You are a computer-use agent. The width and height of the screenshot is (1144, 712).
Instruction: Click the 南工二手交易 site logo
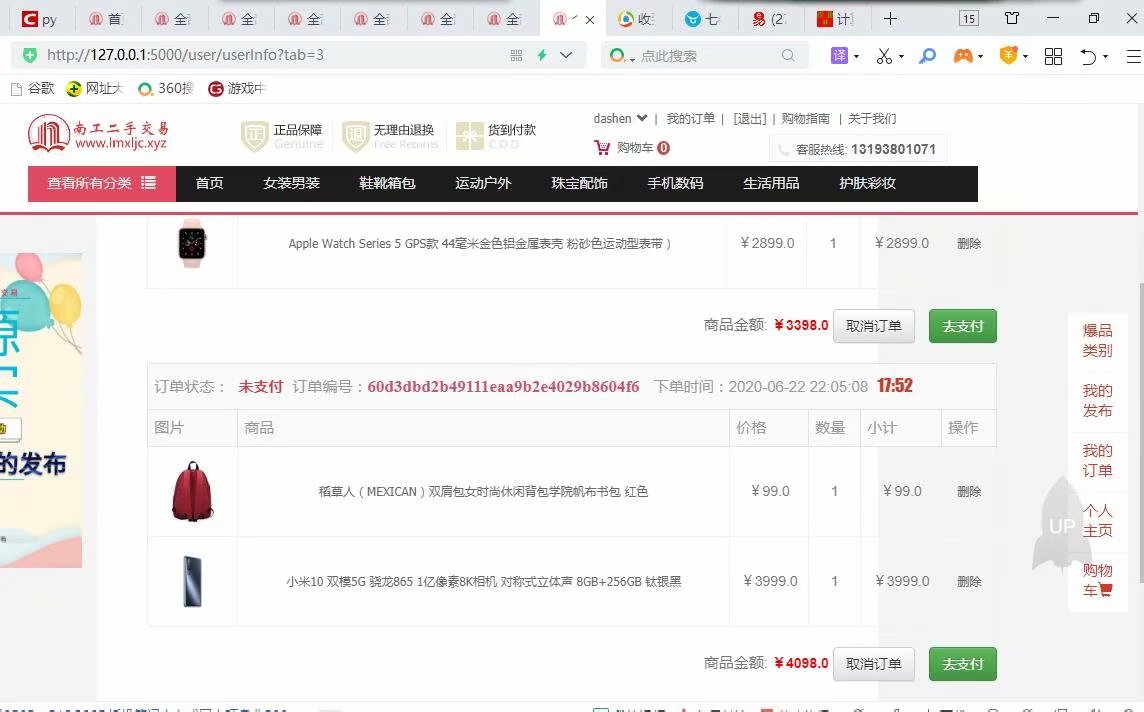(x=98, y=134)
